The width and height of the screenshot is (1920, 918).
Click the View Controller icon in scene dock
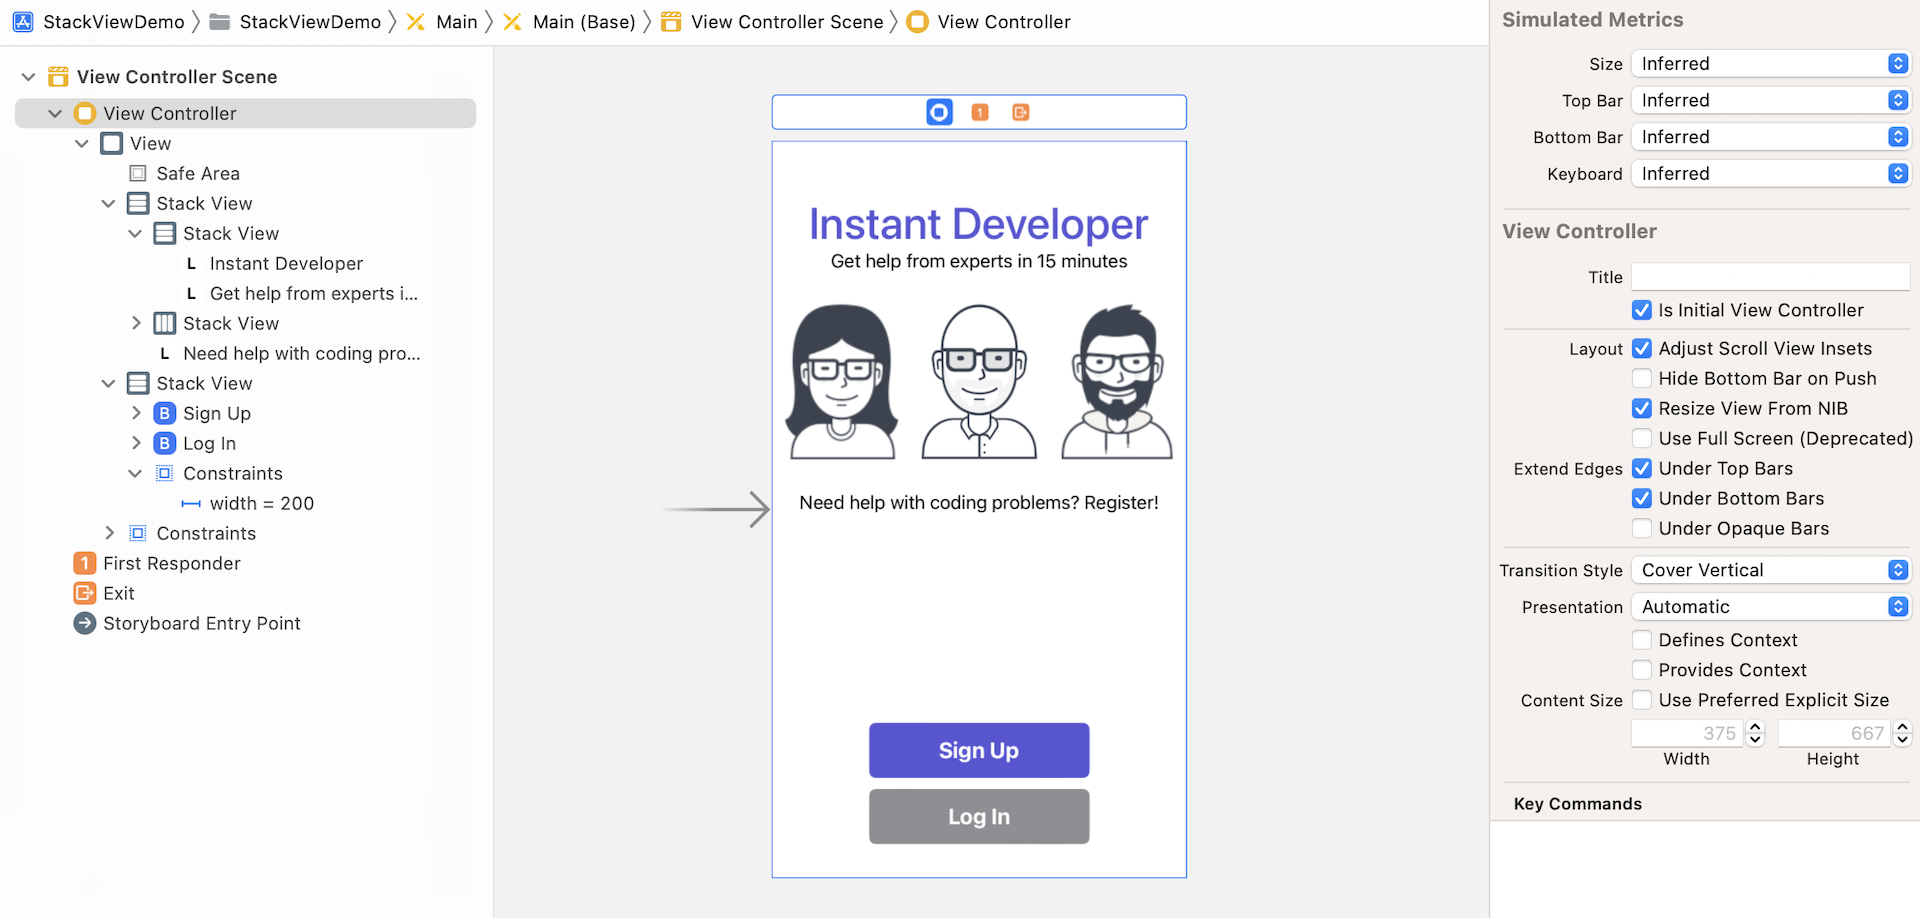[939, 113]
